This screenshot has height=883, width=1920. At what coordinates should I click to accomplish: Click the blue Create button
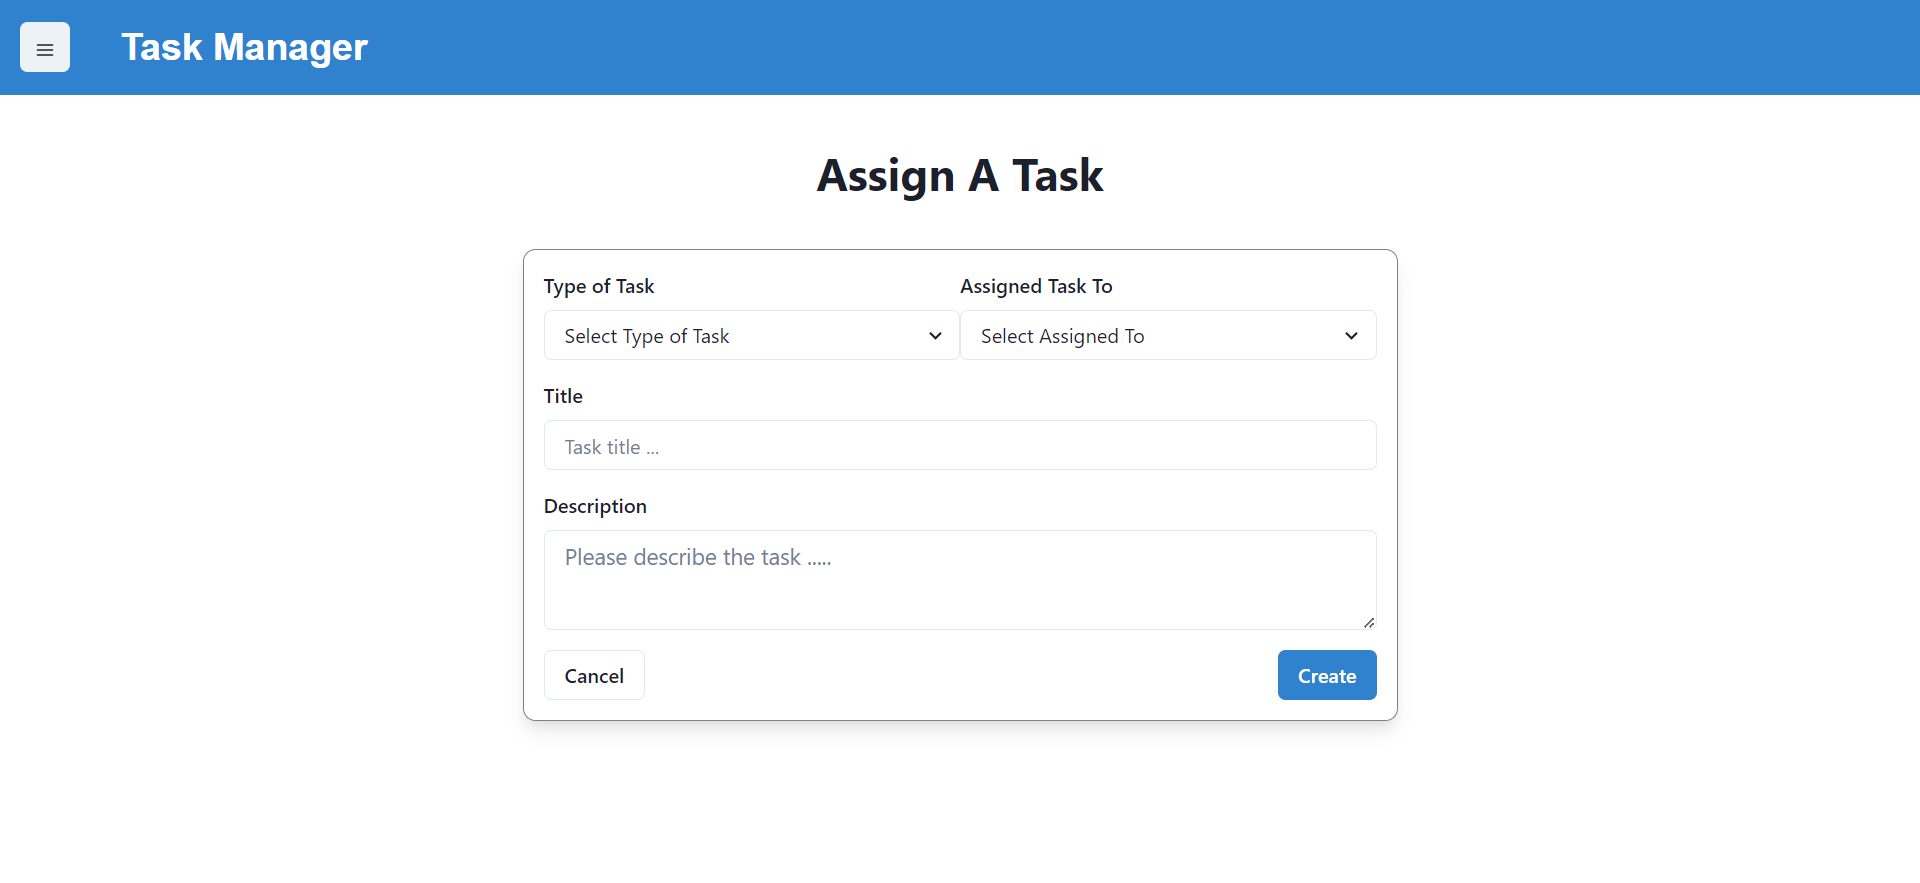pos(1327,675)
